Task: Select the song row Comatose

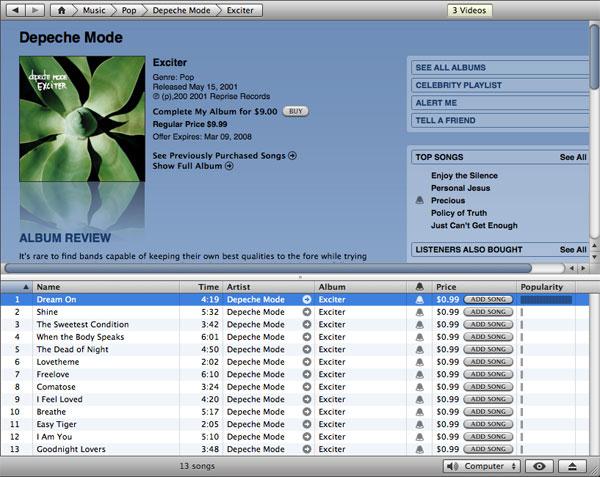Action: click(x=295, y=387)
